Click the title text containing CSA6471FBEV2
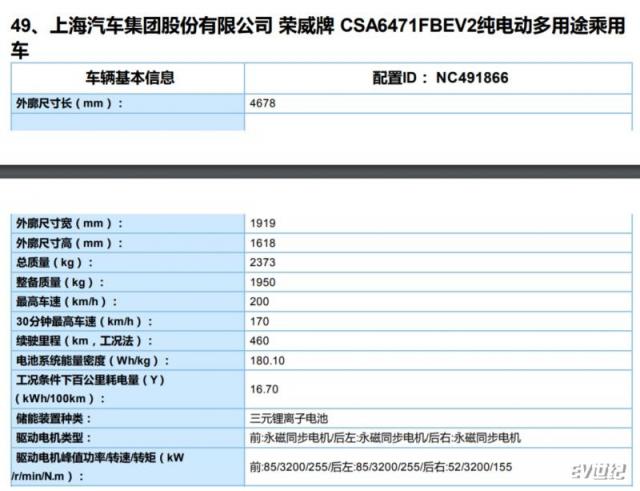640x491 pixels. tap(318, 38)
